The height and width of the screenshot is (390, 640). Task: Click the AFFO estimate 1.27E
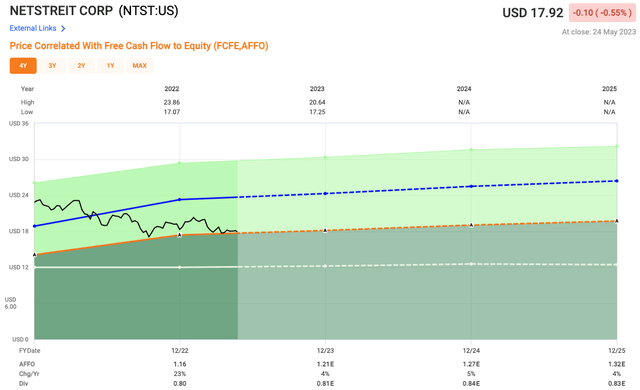[x=471, y=364]
